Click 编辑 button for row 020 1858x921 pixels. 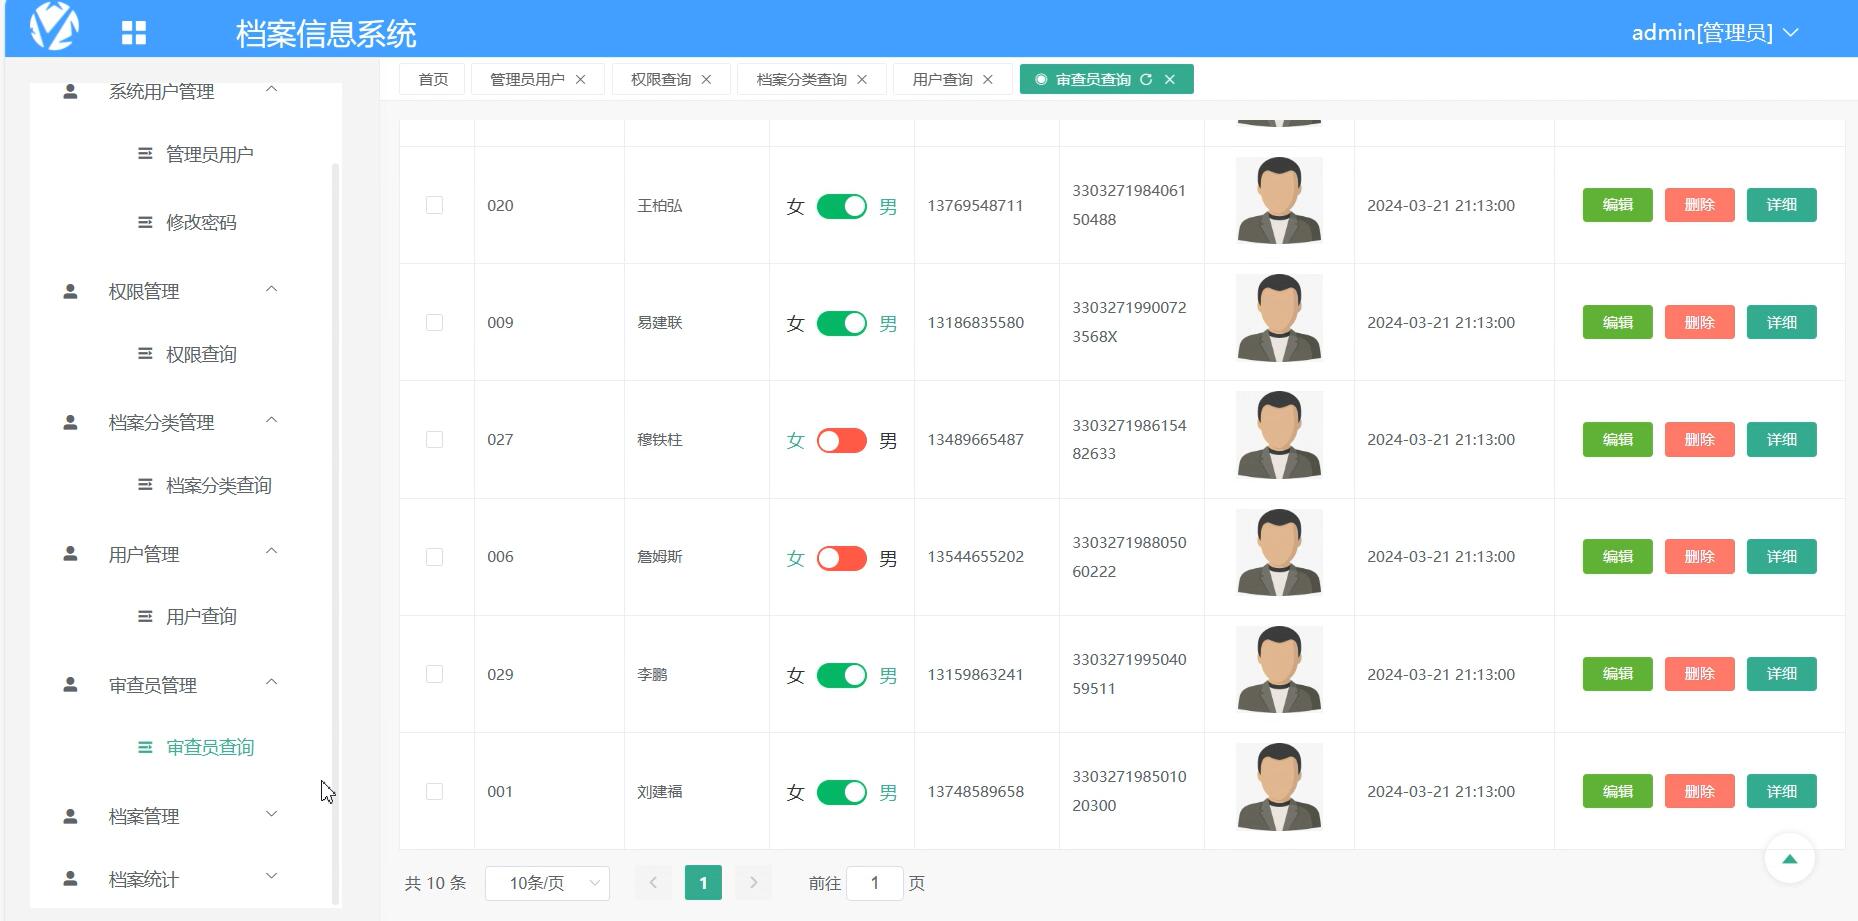coord(1617,205)
